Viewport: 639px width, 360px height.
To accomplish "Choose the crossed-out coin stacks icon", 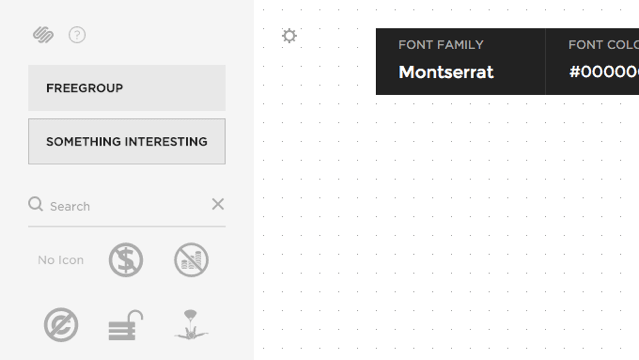I will coord(191,260).
